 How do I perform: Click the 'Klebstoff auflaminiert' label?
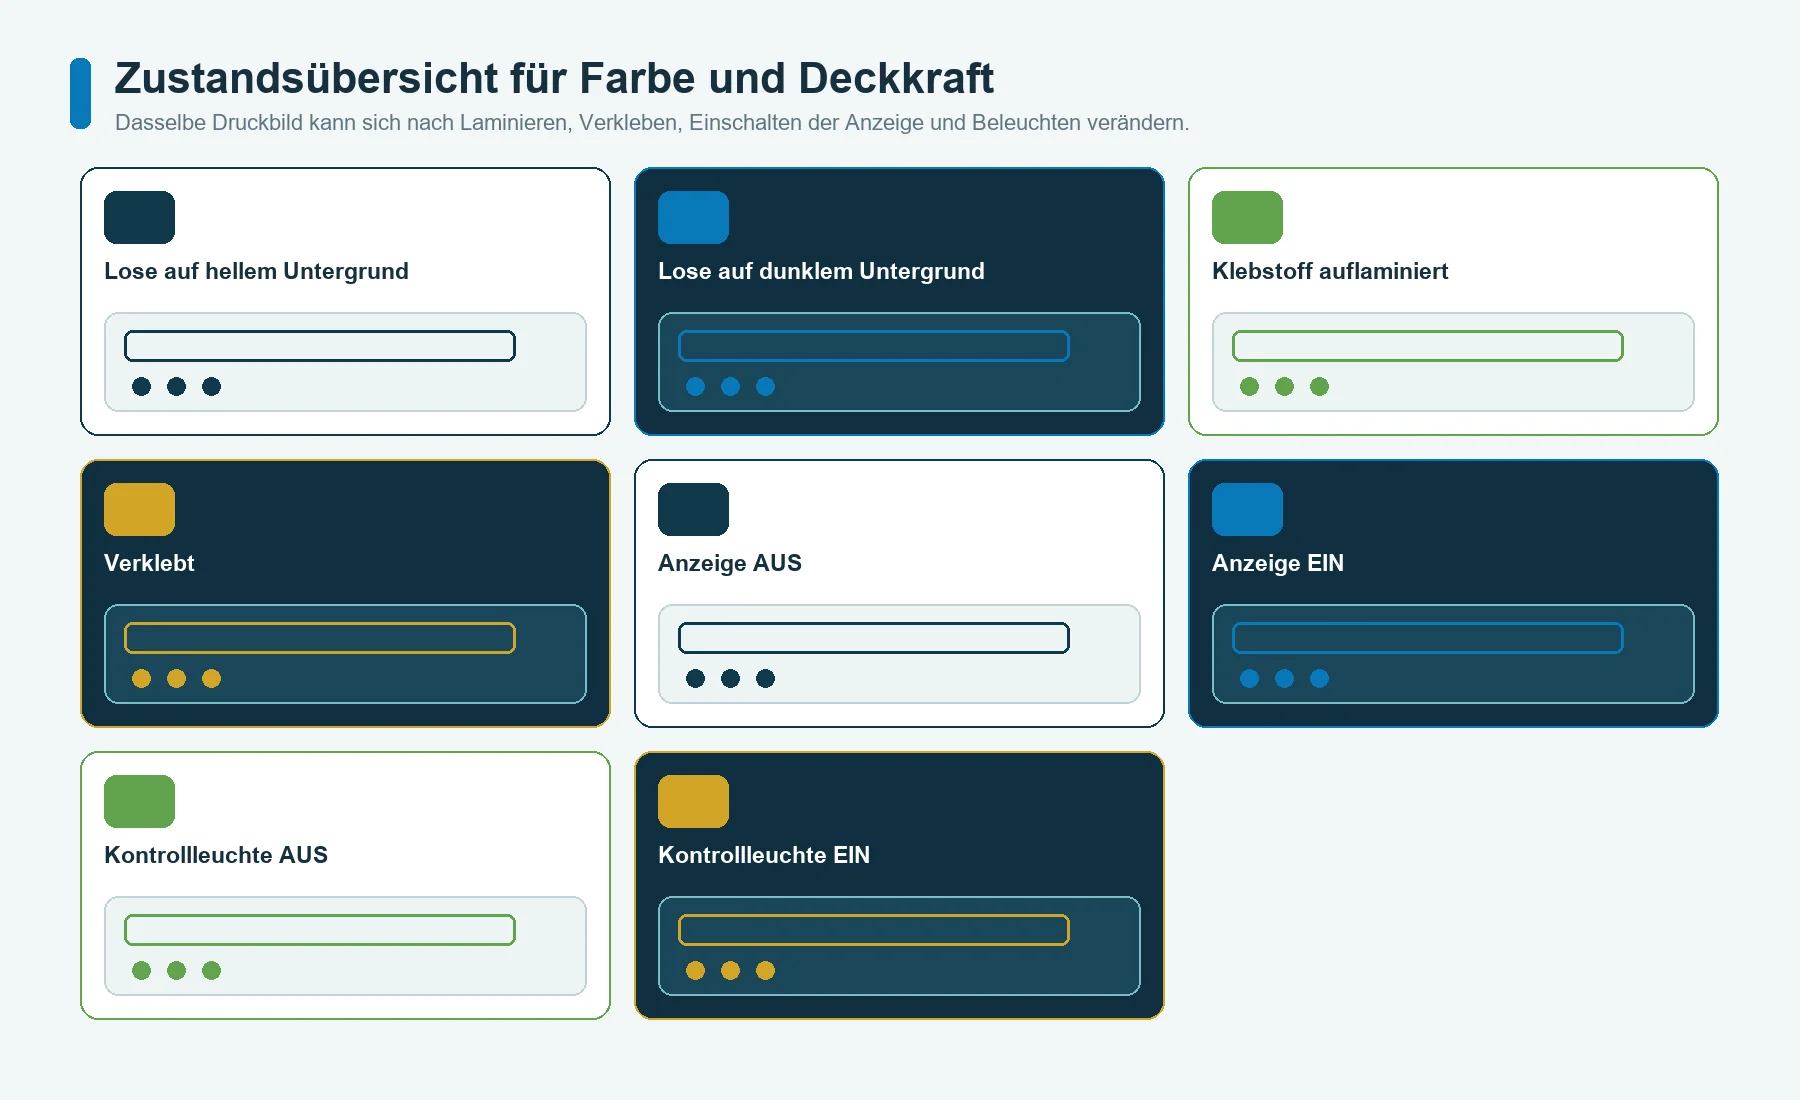click(x=1330, y=271)
